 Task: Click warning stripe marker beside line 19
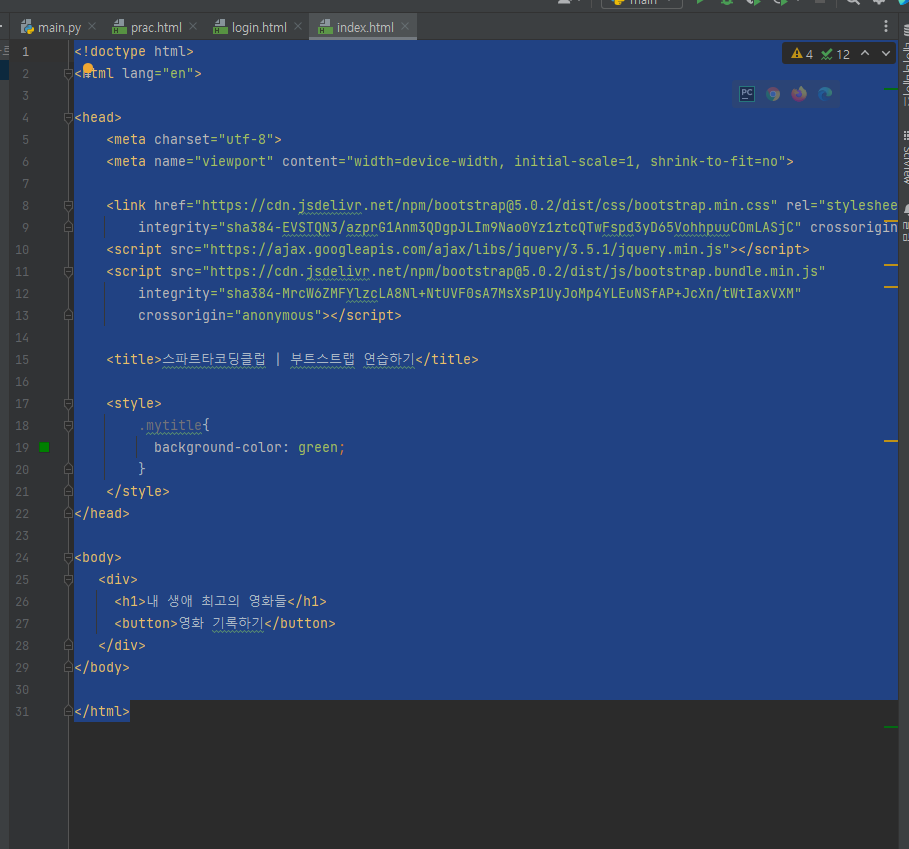(890, 441)
